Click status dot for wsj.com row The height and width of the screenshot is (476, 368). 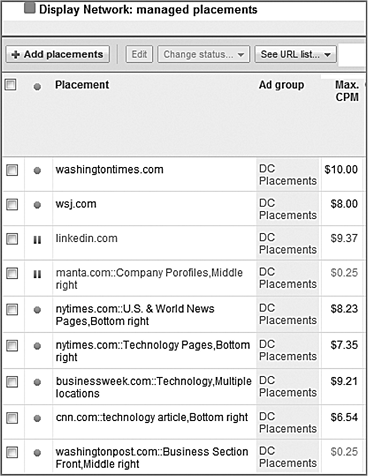pos(37,205)
